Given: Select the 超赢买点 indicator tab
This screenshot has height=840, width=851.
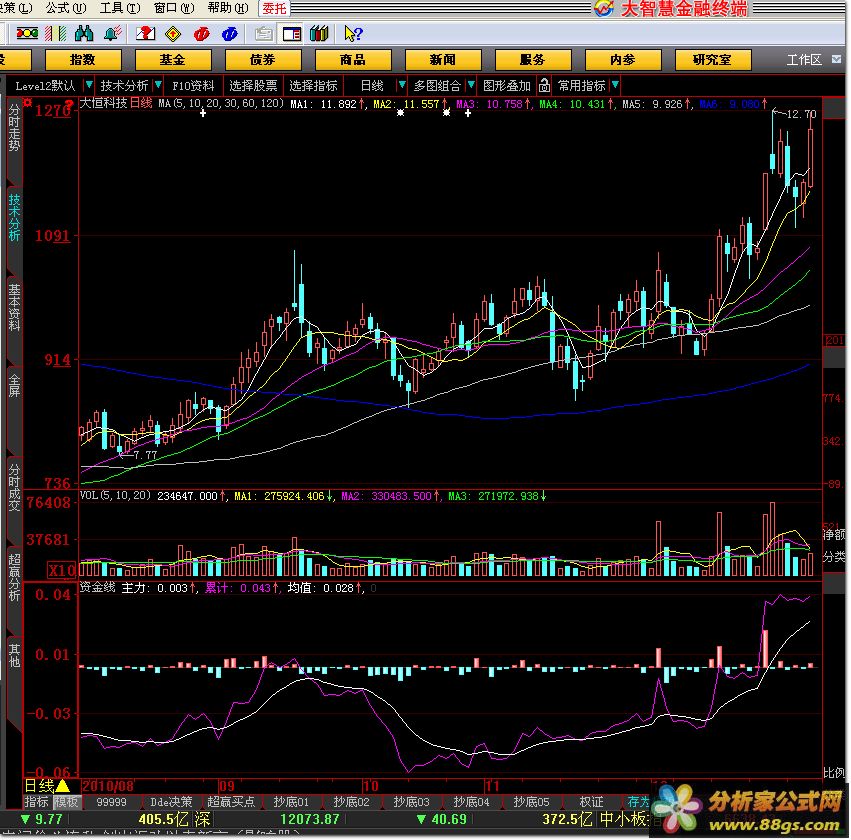Looking at the screenshot, I should click(231, 801).
